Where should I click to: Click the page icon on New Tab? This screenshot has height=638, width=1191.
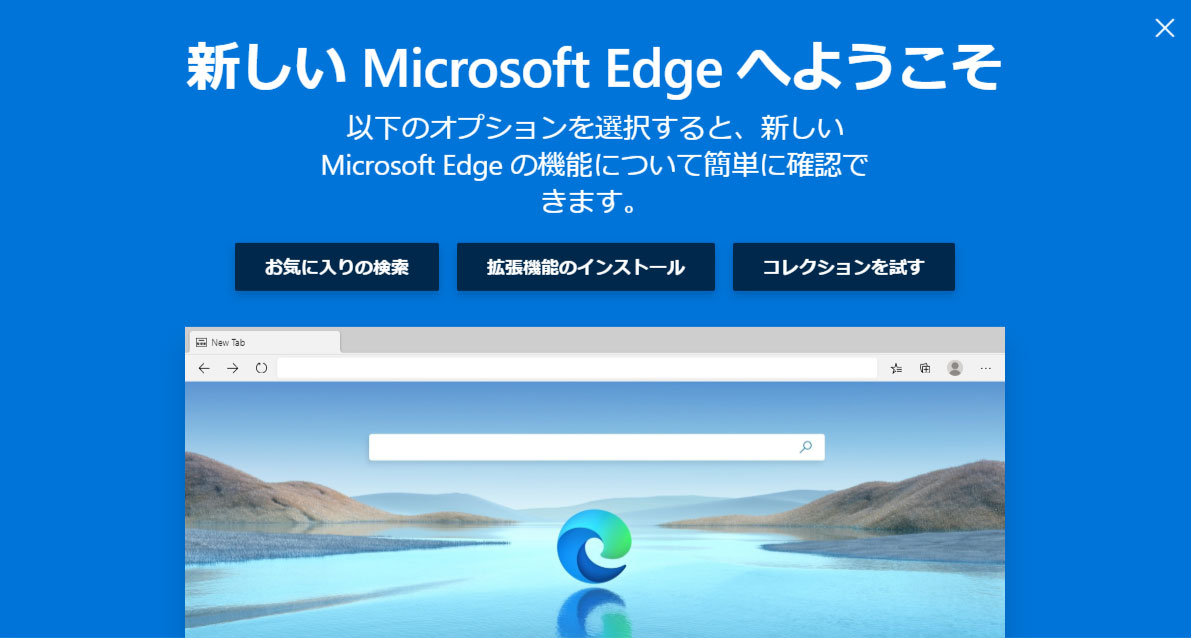point(201,343)
